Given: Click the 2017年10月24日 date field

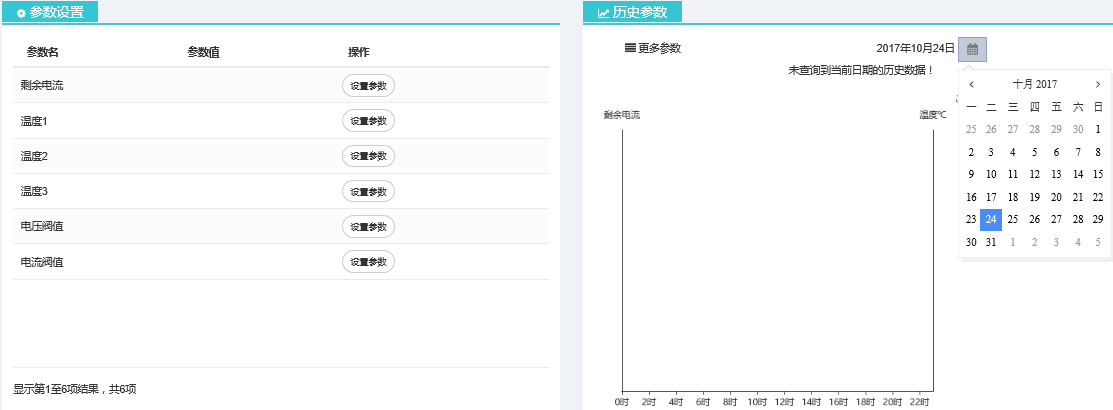Looking at the screenshot, I should pos(914,49).
